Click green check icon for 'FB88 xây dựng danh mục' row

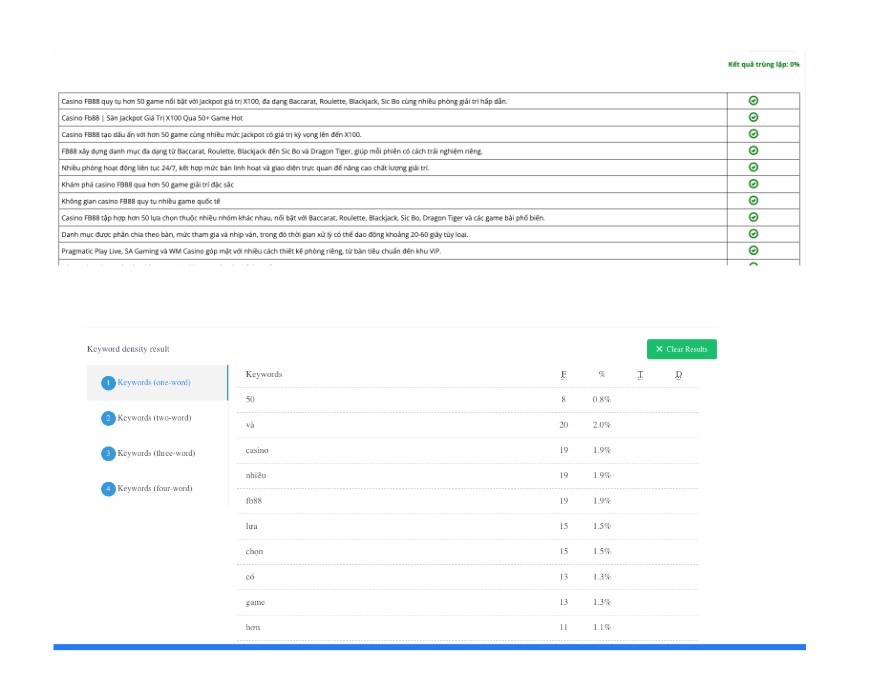[x=753, y=150]
